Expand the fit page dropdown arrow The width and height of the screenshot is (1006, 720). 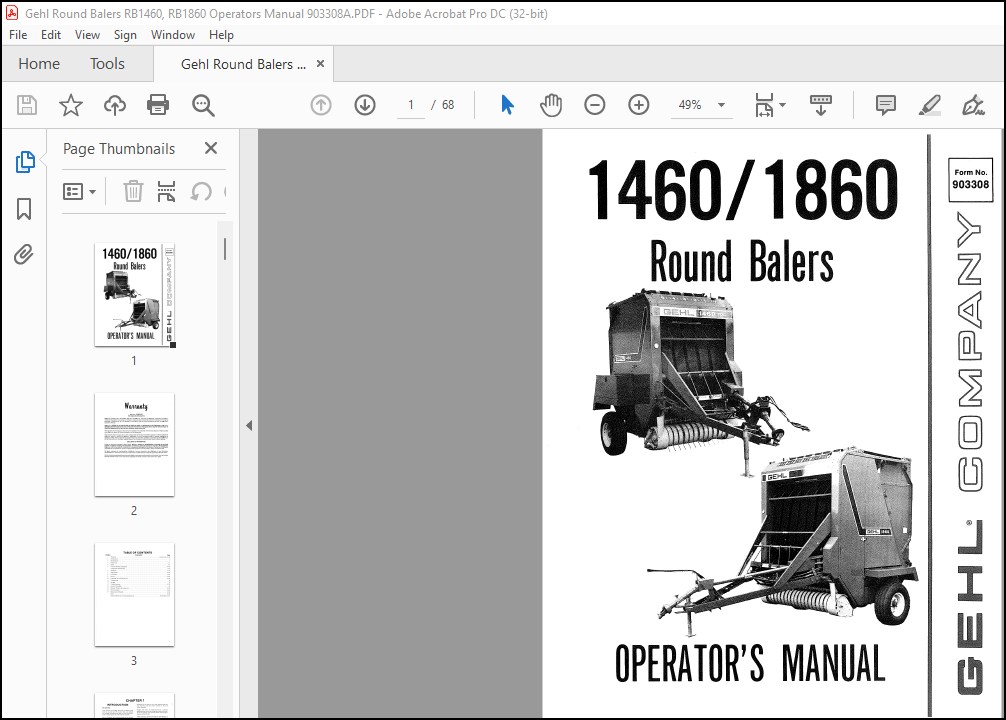point(782,105)
